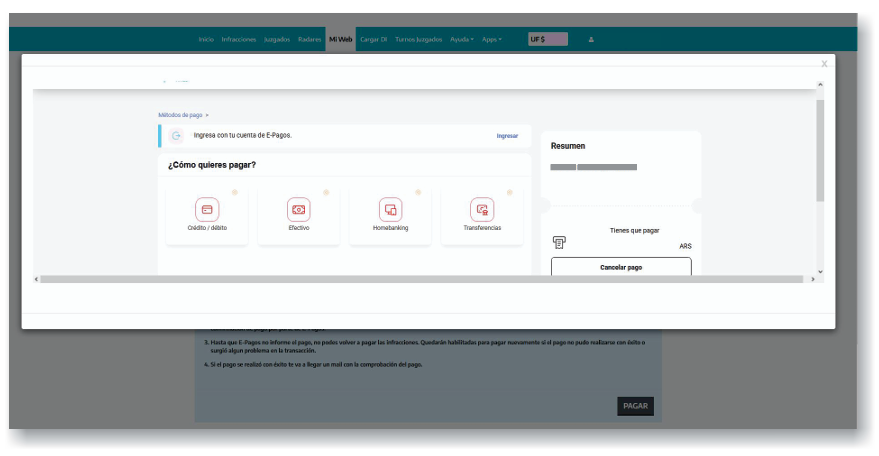Screen dimensions: 879x456
Task: Click the E-Pagos login arrow icon
Action: (175, 136)
